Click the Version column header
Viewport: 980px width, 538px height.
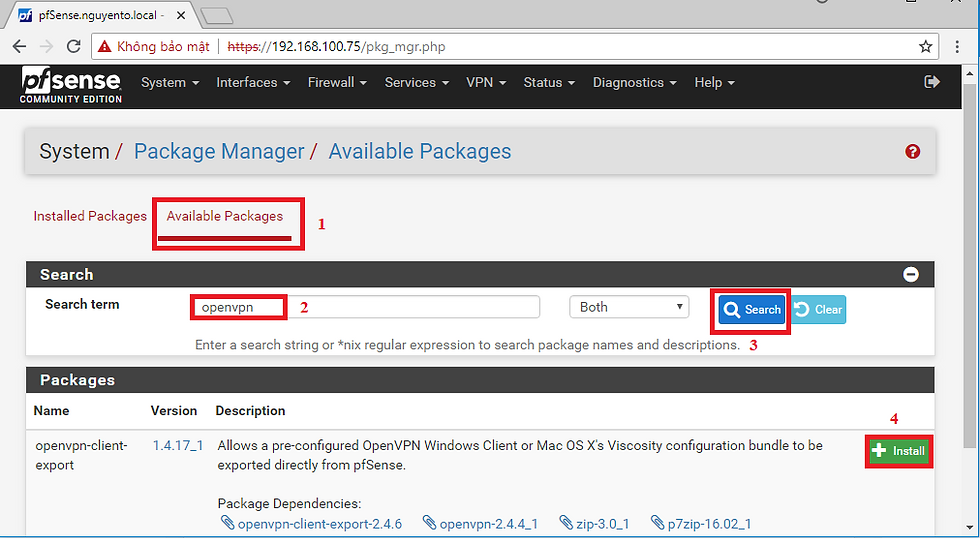click(174, 411)
